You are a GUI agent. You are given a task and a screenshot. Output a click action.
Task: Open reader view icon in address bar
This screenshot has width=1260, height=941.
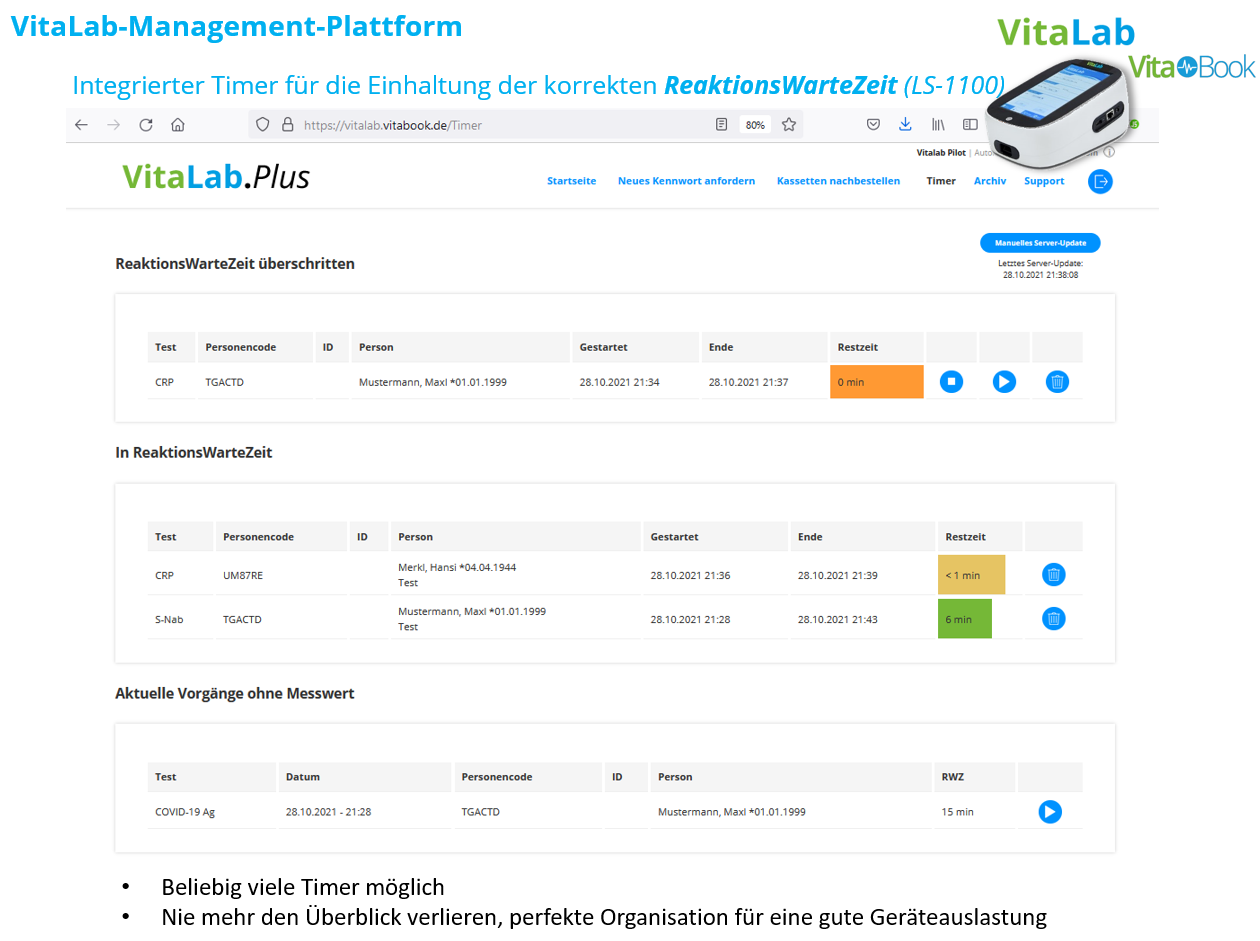click(721, 125)
